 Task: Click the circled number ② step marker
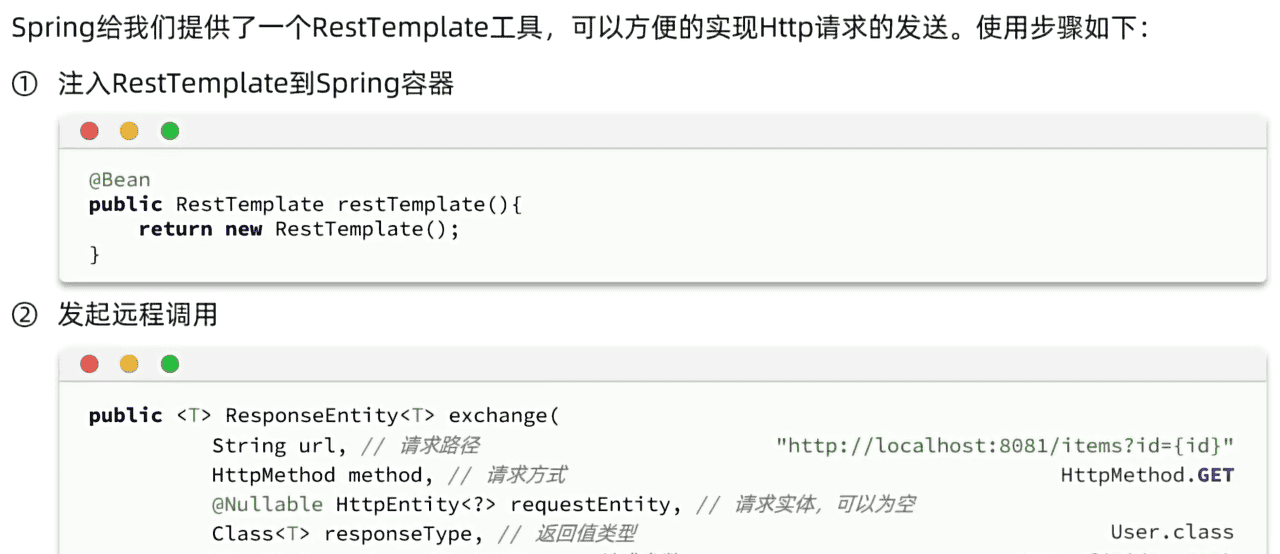coord(23,316)
